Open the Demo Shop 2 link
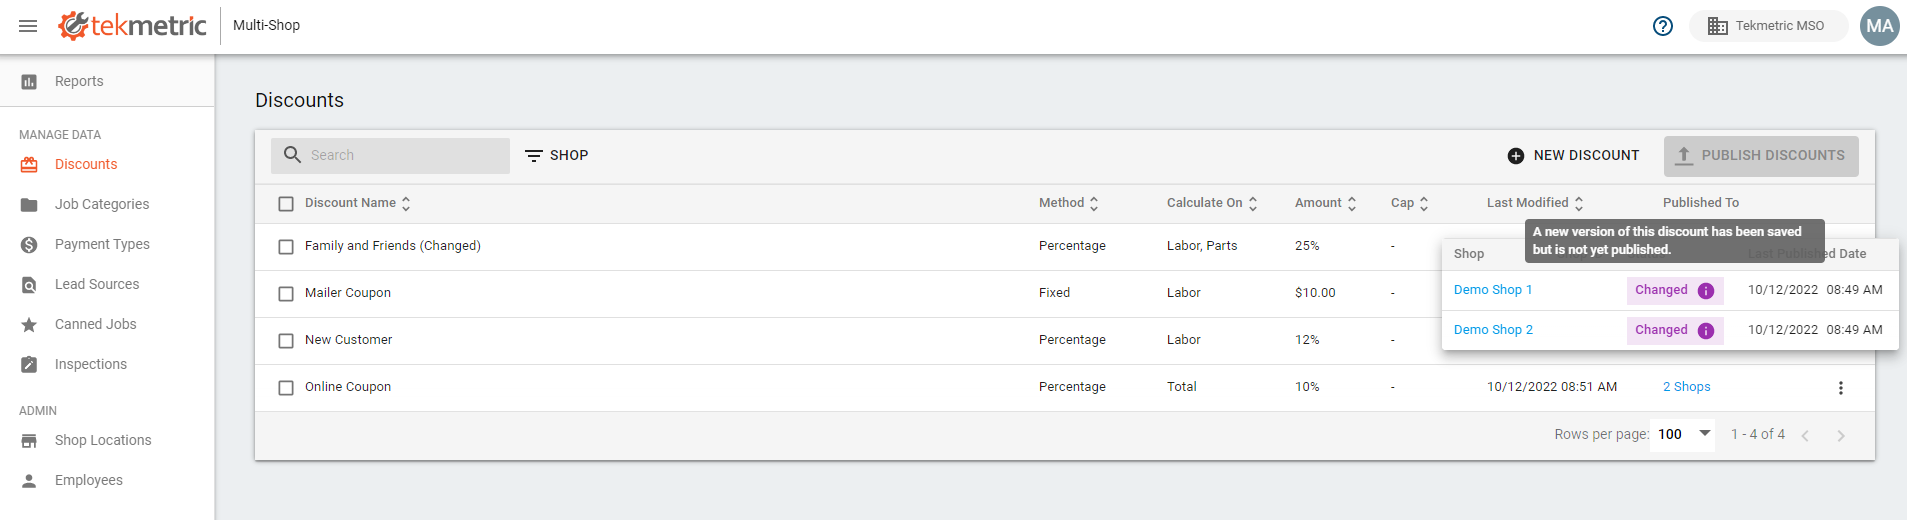Image resolution: width=1907 pixels, height=520 pixels. point(1493,330)
